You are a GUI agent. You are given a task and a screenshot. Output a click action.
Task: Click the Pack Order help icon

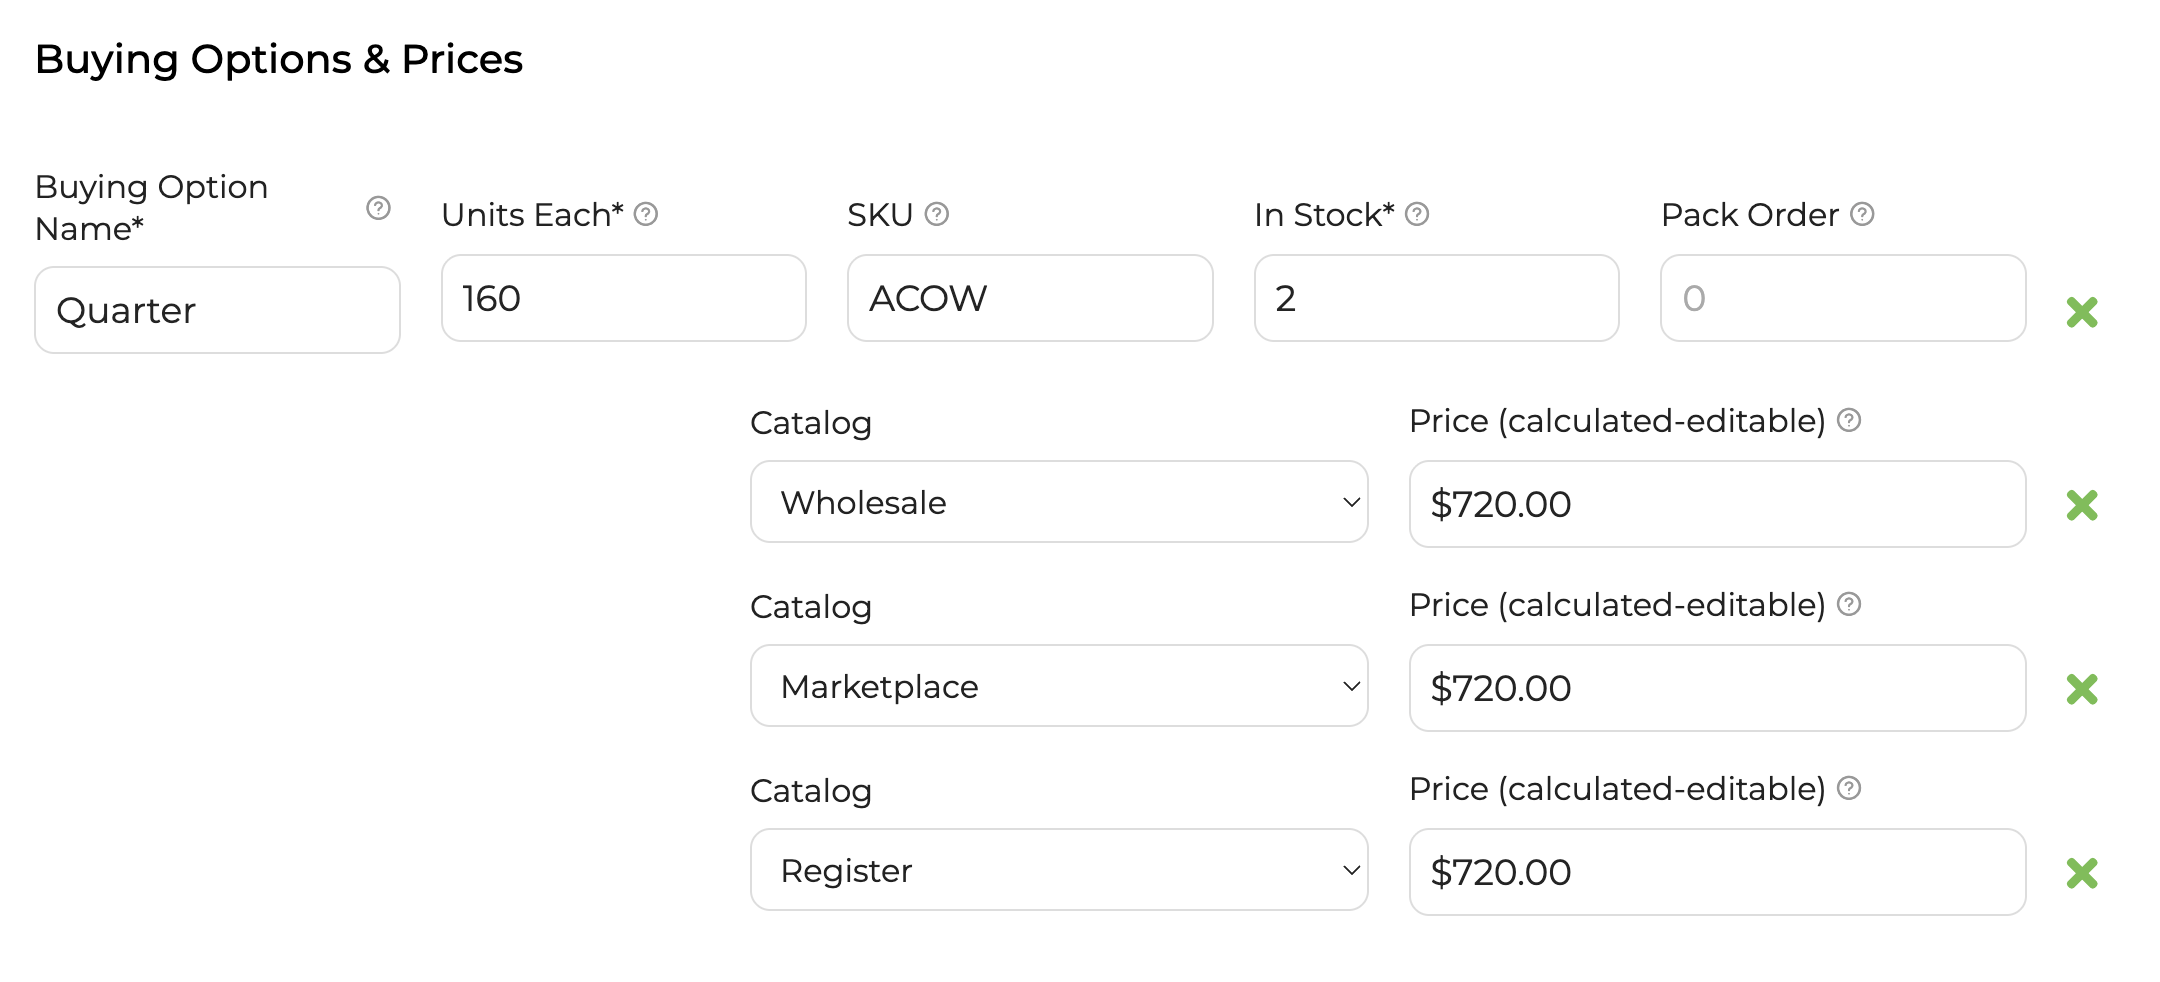pos(1862,214)
